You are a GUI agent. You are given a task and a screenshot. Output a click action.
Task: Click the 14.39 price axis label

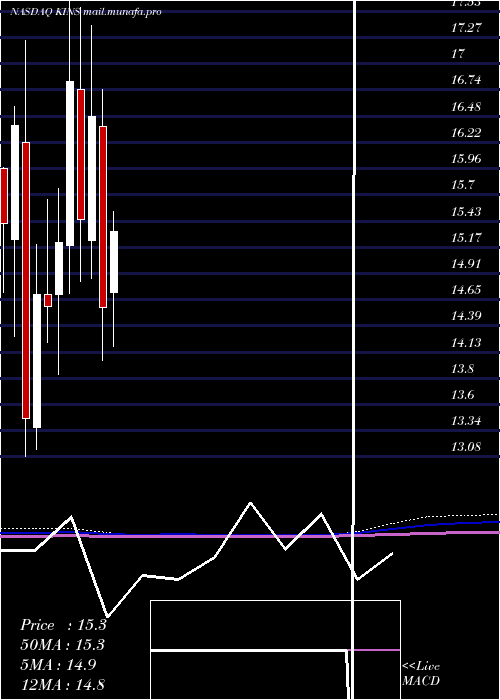[466, 316]
